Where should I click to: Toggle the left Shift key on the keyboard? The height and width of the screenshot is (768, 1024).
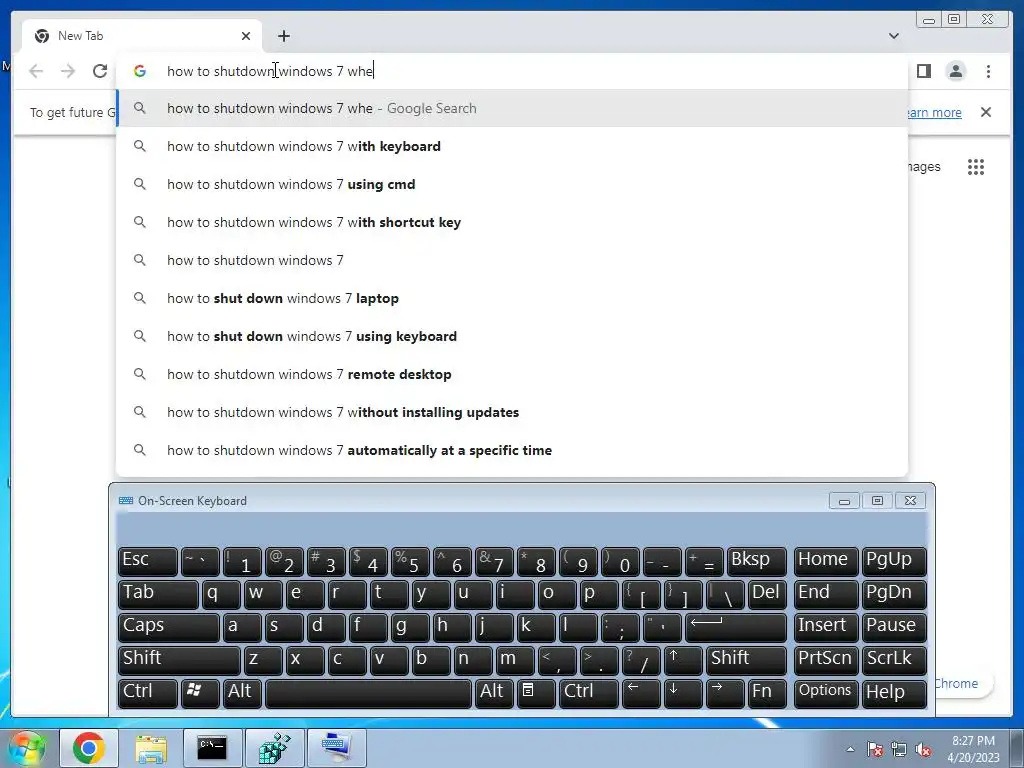[x=179, y=660]
